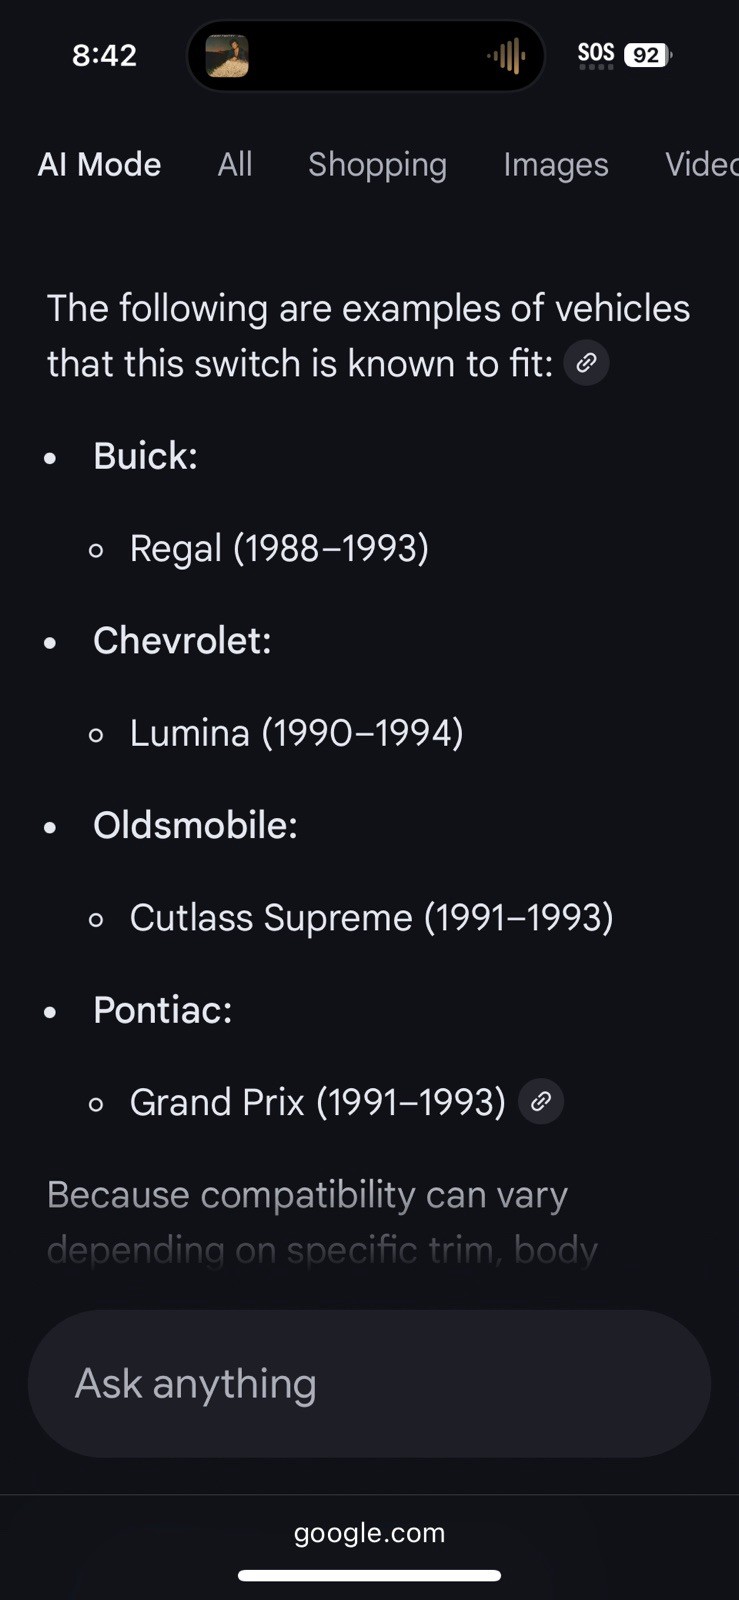739x1600 pixels.
Task: Open the now-playing album thumbnail in Dynamic Island
Action: coord(227,55)
